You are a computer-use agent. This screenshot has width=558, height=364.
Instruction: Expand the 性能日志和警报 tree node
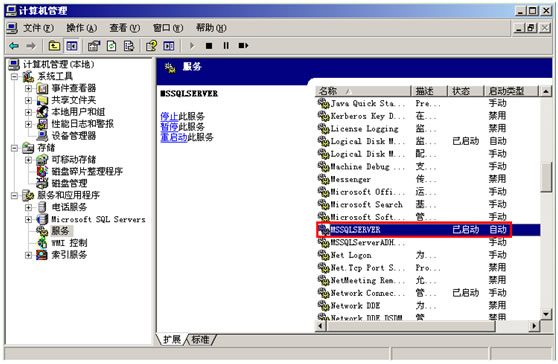click(x=28, y=124)
